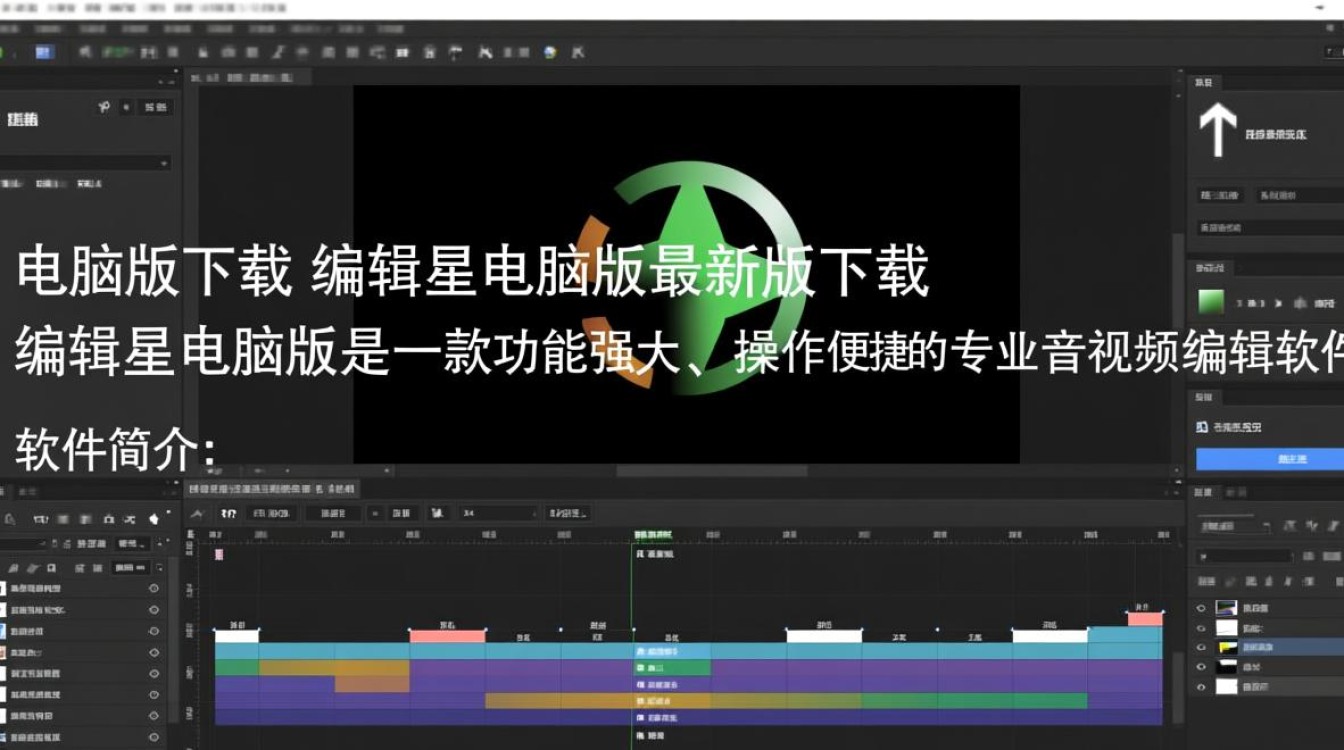The image size is (1344, 750).
Task: Click the hand tool icon in the left toolbar
Action: tap(154, 519)
